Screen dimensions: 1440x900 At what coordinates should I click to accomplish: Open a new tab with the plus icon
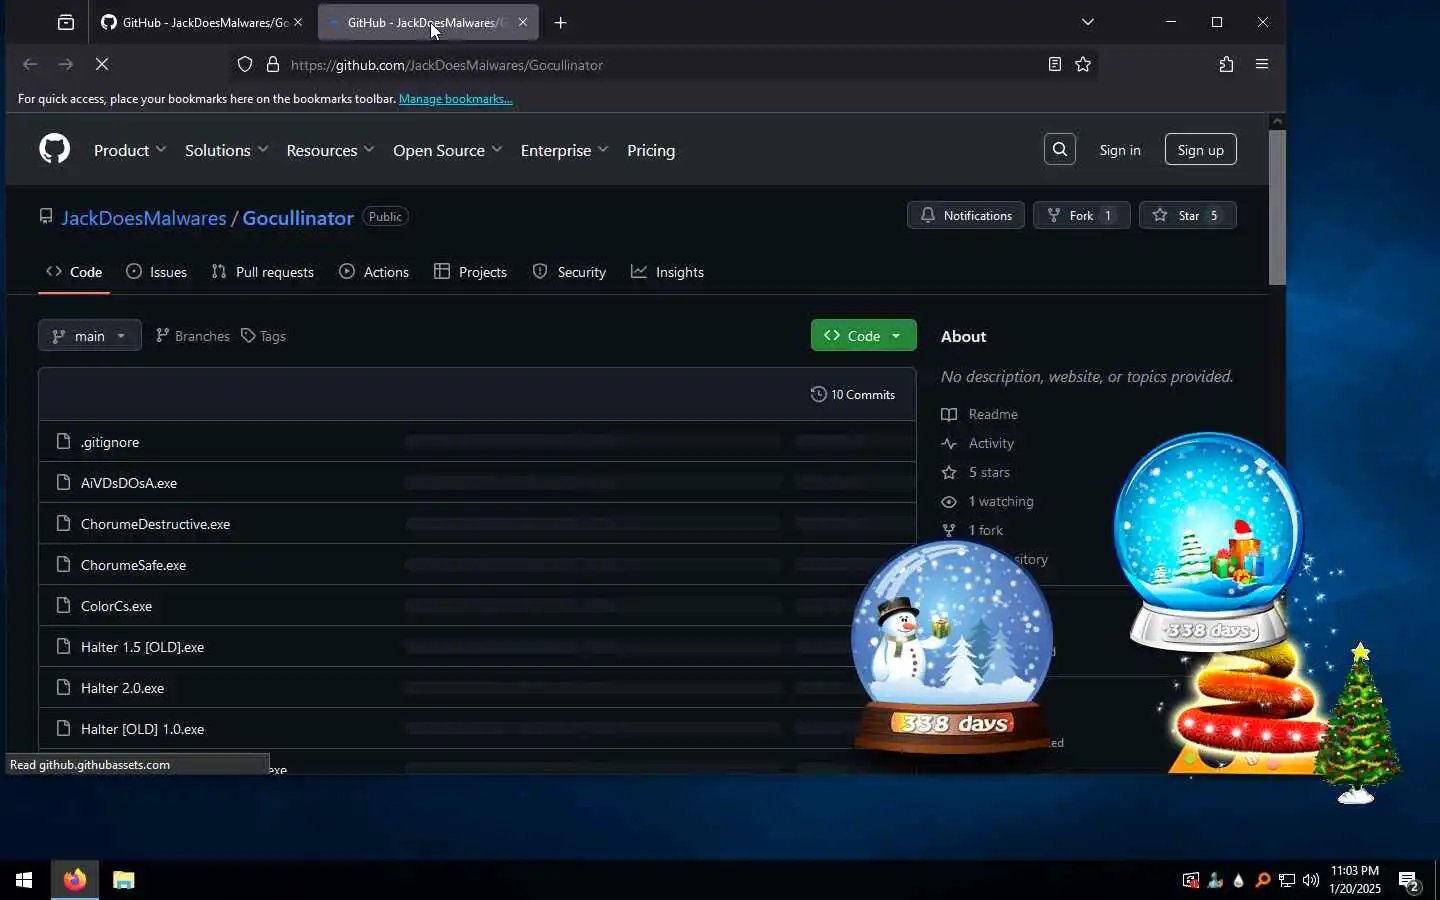point(561,22)
